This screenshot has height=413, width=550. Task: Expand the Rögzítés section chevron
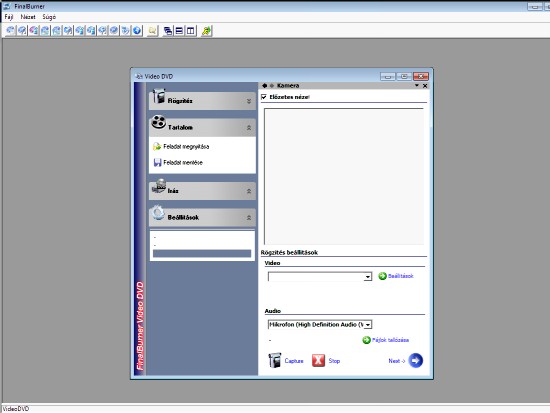249,101
